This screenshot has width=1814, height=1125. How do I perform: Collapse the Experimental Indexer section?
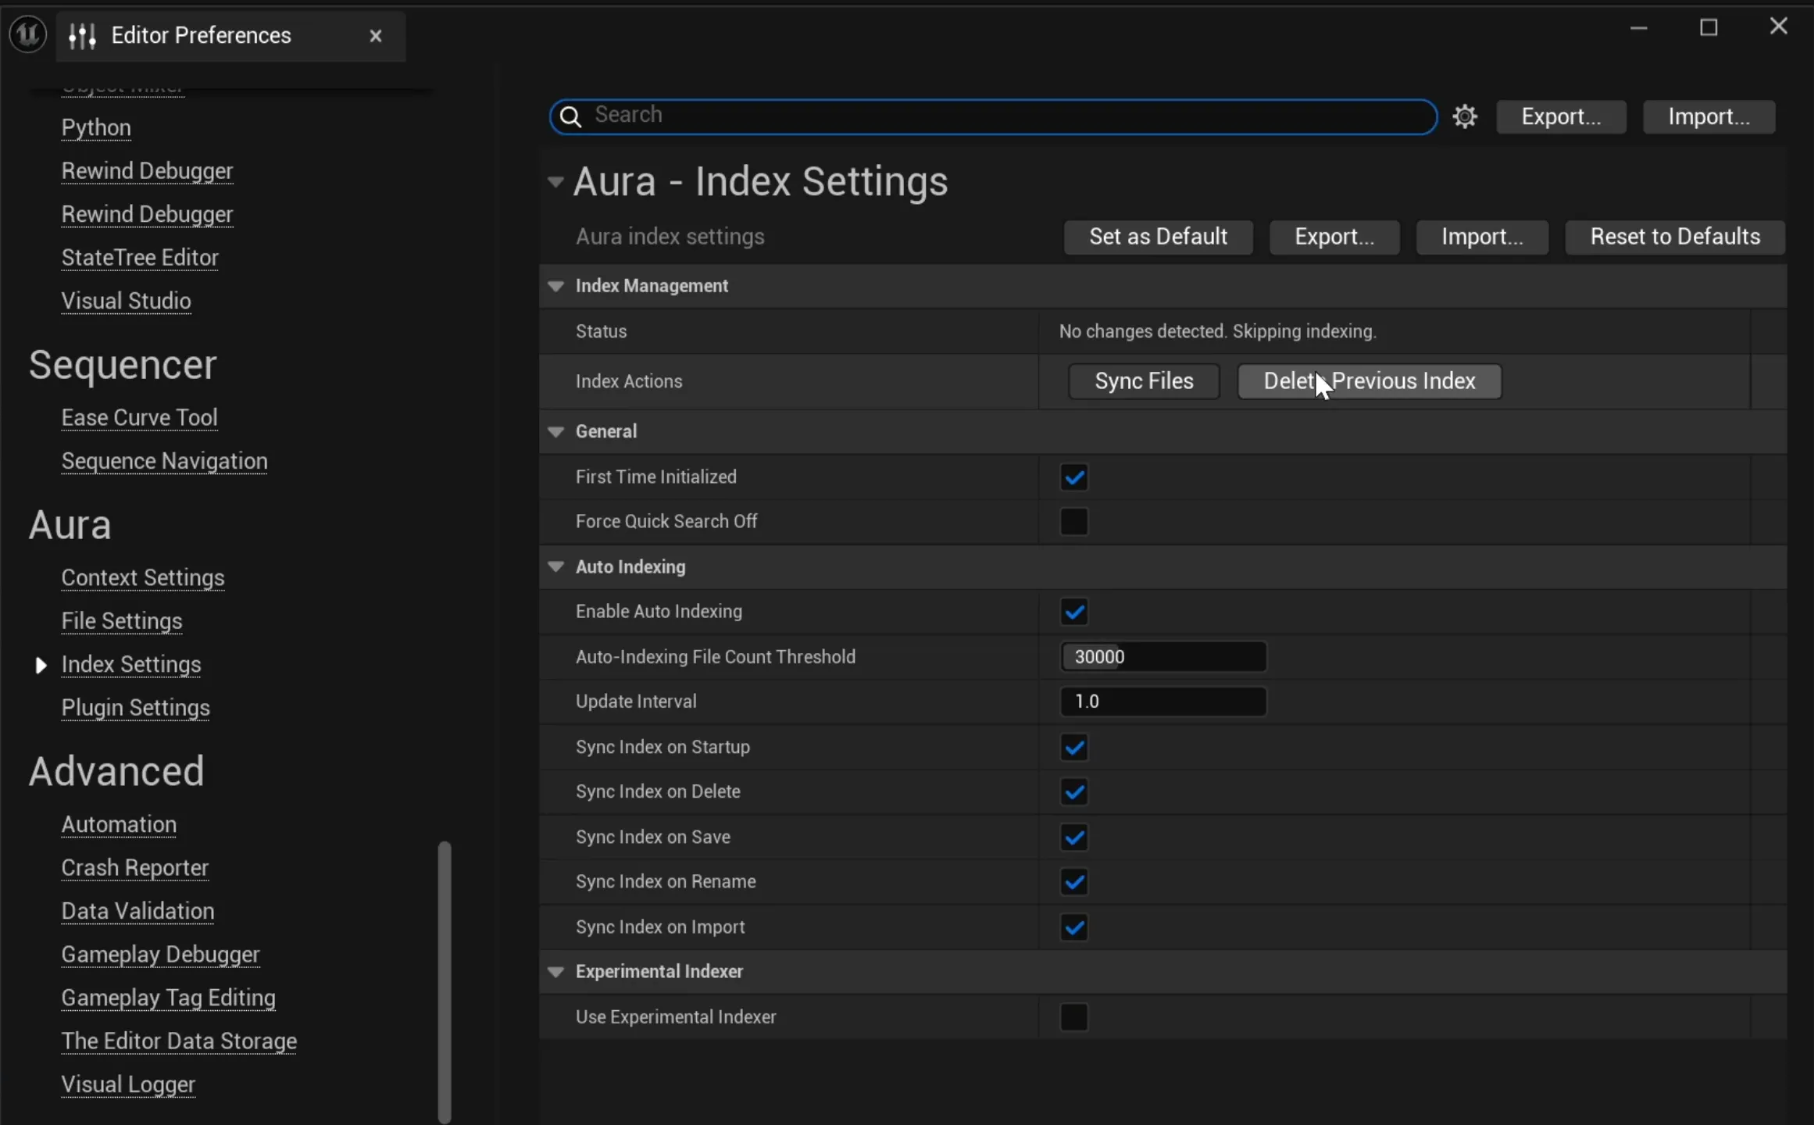coord(556,972)
